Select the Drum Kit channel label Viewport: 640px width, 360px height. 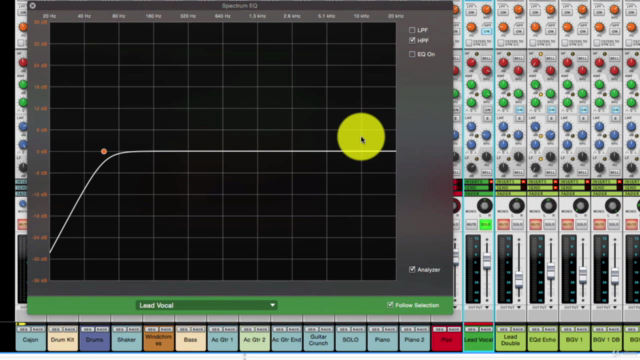click(62, 340)
